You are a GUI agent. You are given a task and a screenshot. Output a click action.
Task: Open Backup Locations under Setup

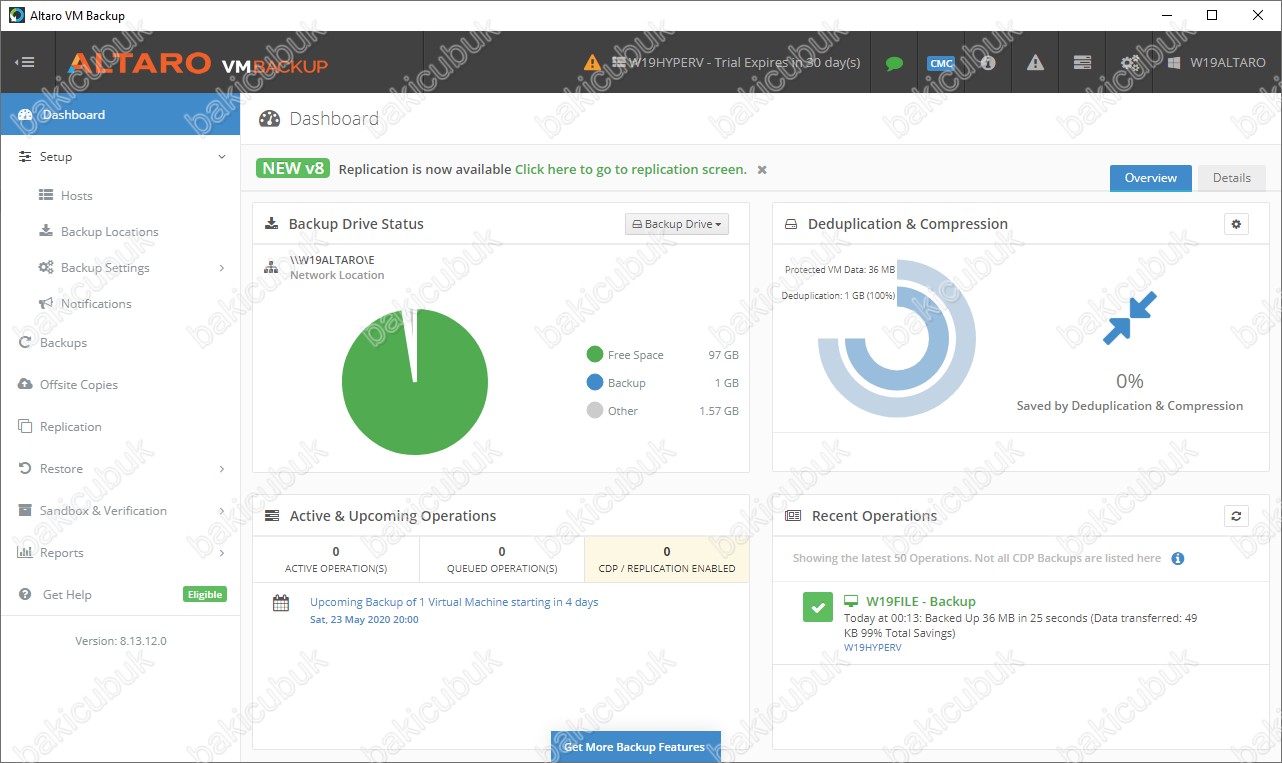click(110, 232)
